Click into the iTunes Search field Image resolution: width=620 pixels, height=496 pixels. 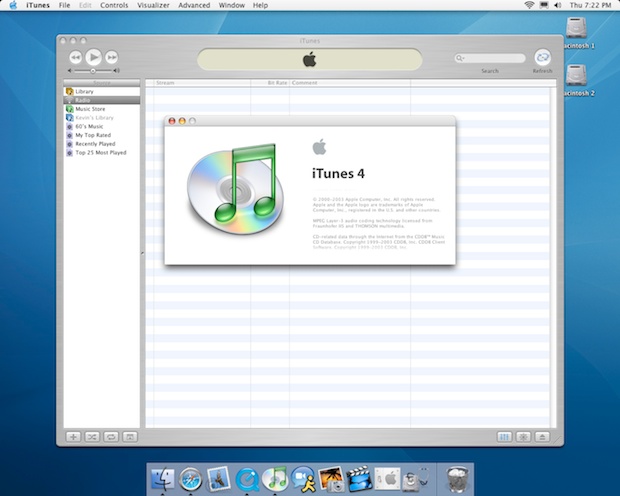tap(490, 58)
